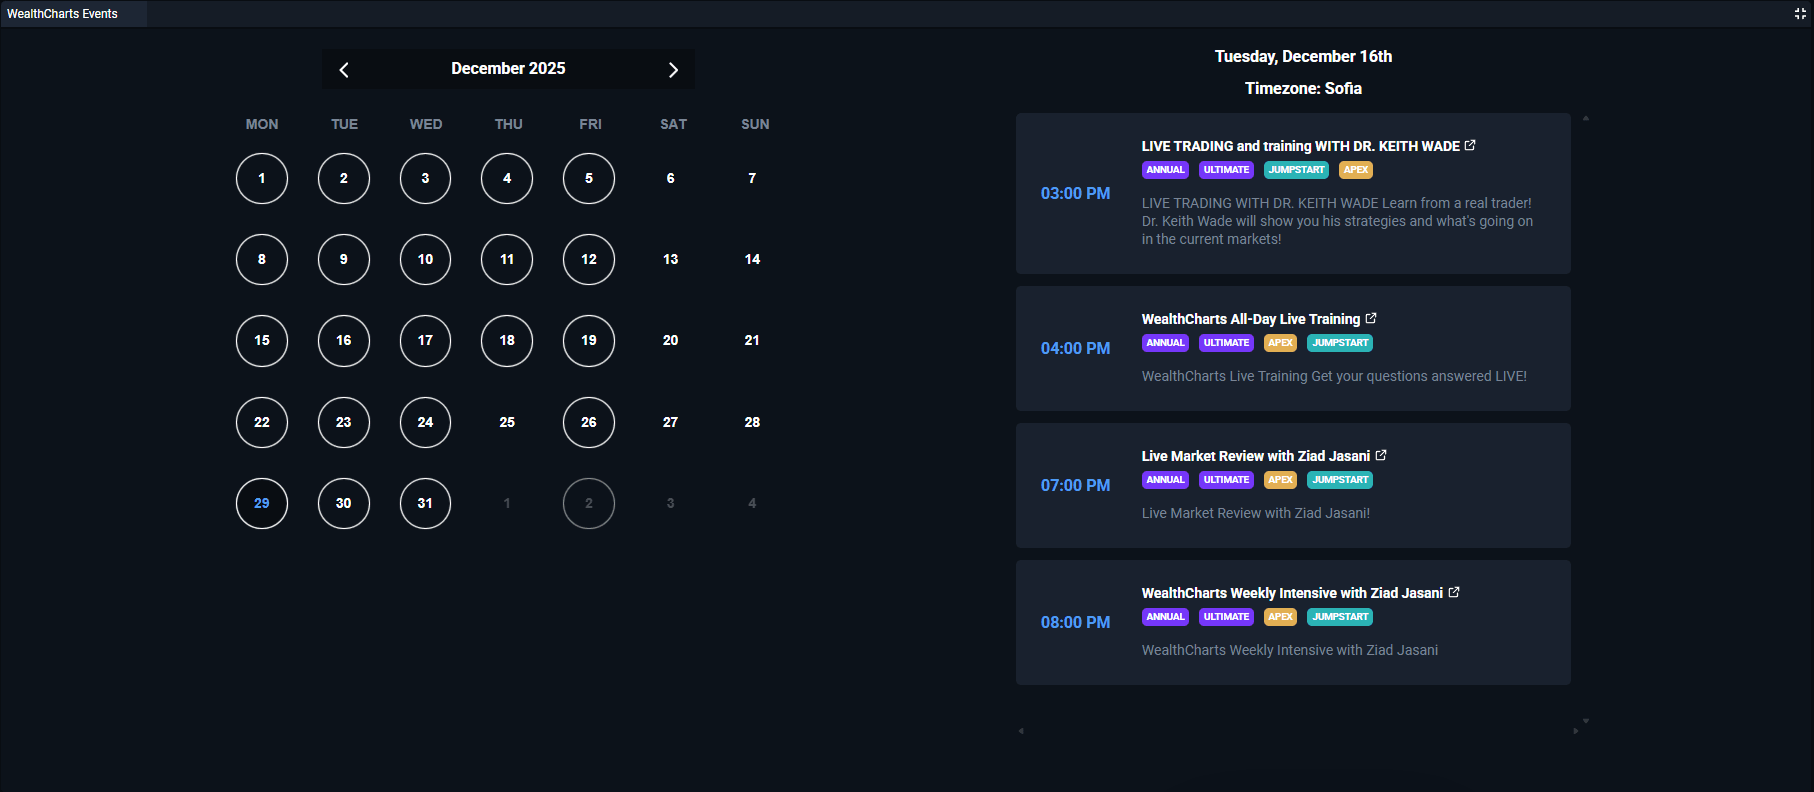Select December 31 on the calendar
1814x792 pixels.
coord(425,503)
